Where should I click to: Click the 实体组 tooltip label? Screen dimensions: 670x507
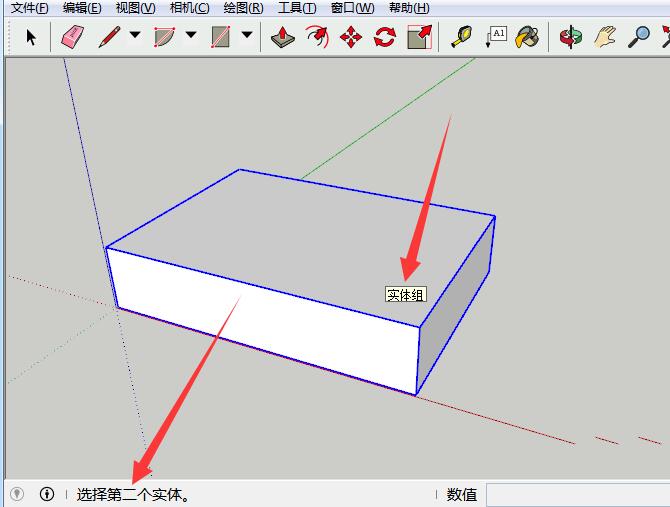coord(406,295)
